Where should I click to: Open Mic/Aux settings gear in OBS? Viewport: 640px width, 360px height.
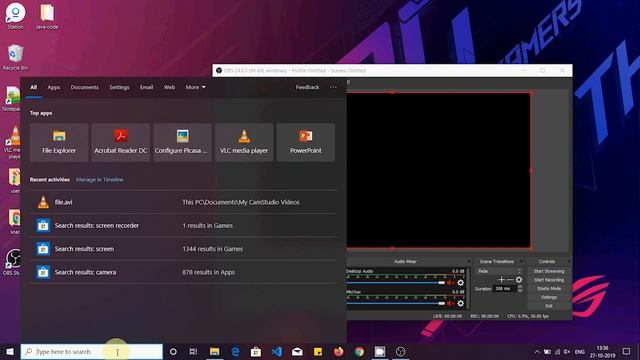(x=460, y=303)
